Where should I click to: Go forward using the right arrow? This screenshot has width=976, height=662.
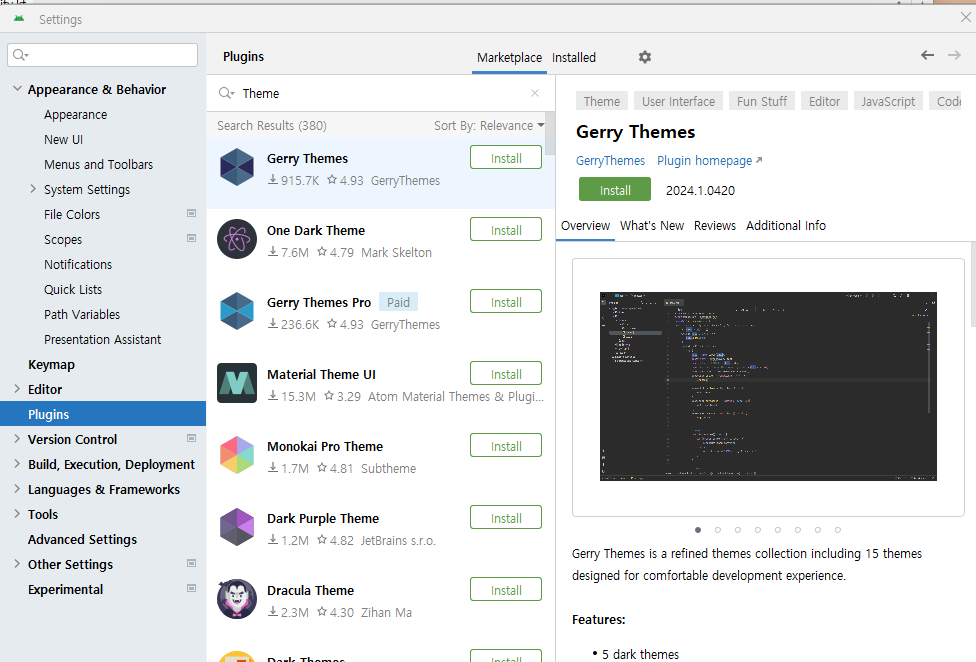[954, 55]
